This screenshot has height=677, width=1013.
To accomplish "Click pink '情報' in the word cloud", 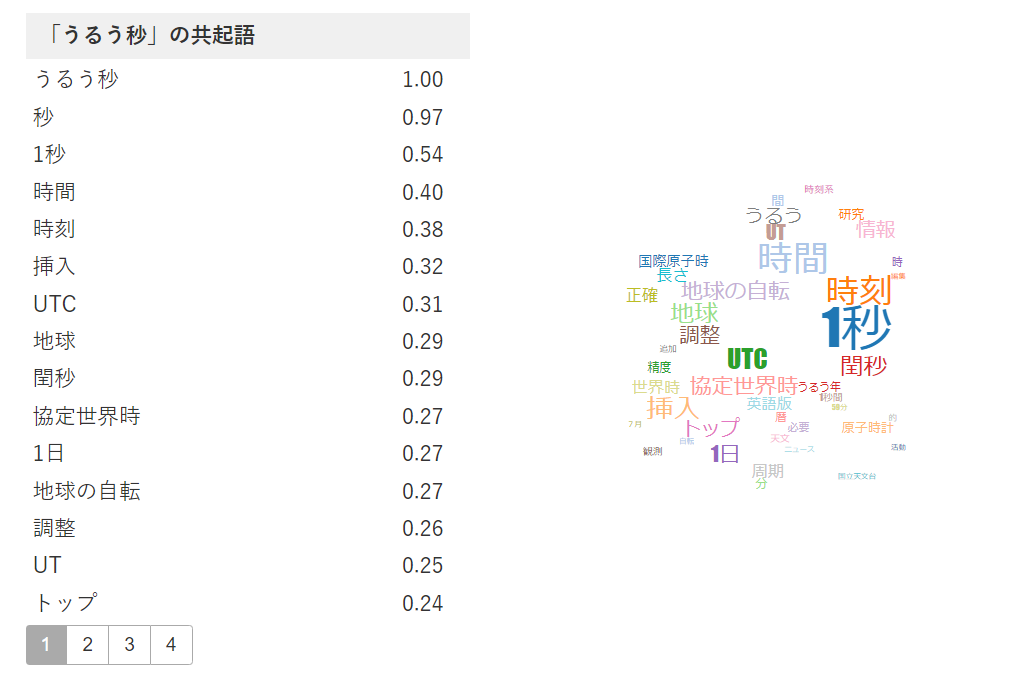I will pyautogui.click(x=876, y=229).
